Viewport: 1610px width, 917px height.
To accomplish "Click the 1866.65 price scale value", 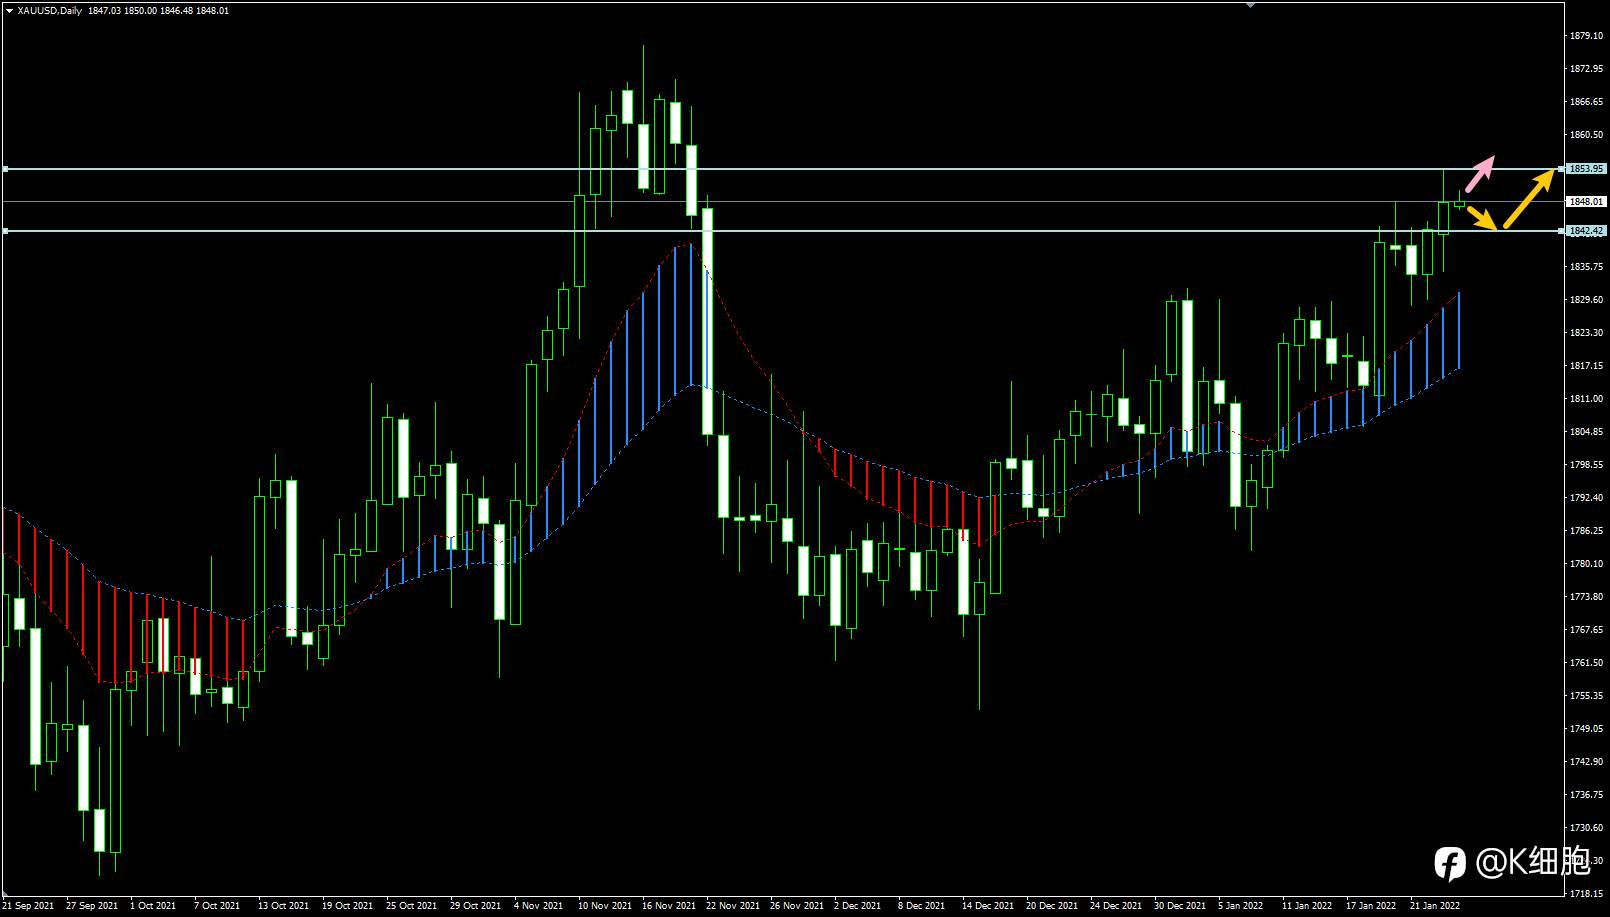I will pyautogui.click(x=1587, y=102).
